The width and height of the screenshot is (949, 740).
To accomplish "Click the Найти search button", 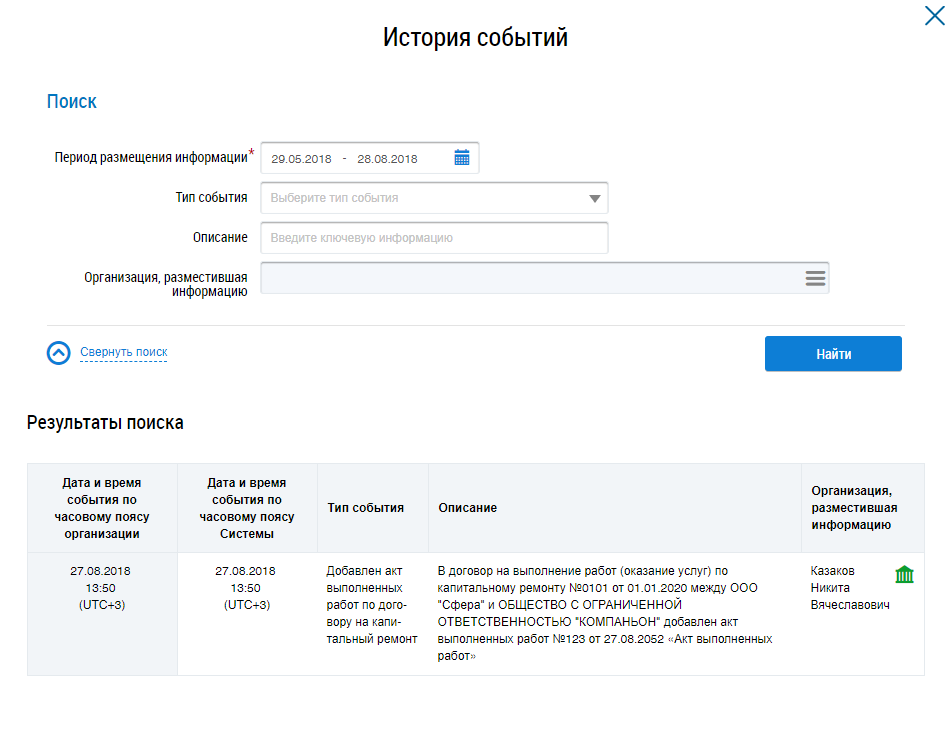I will tap(832, 354).
